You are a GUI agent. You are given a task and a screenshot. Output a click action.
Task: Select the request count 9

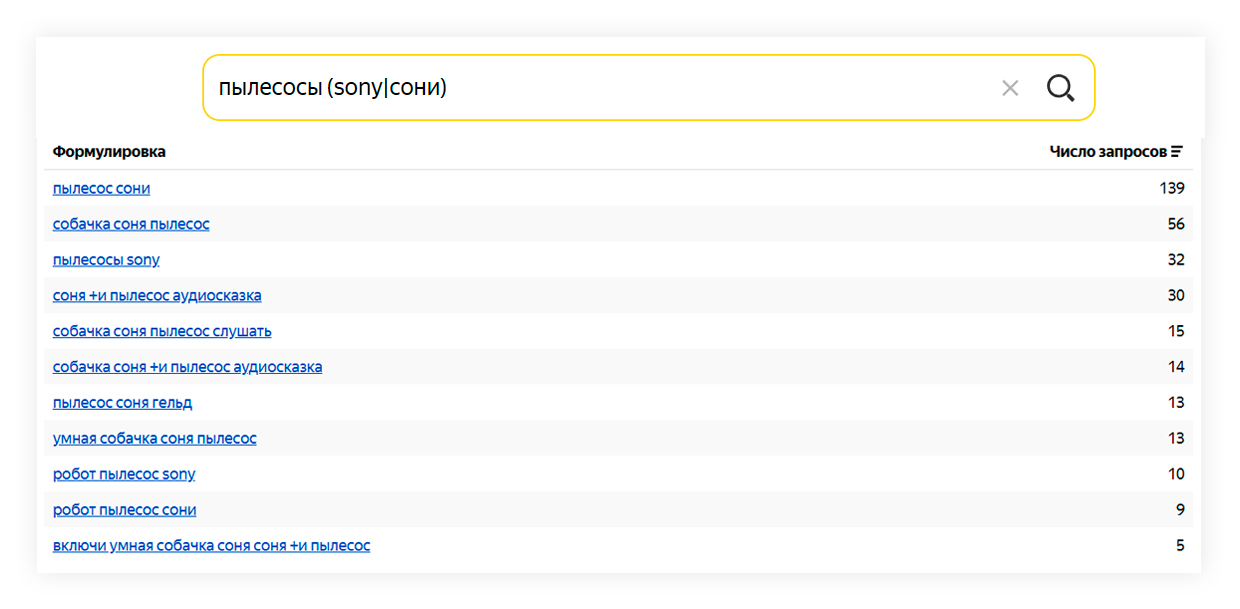click(x=1180, y=510)
